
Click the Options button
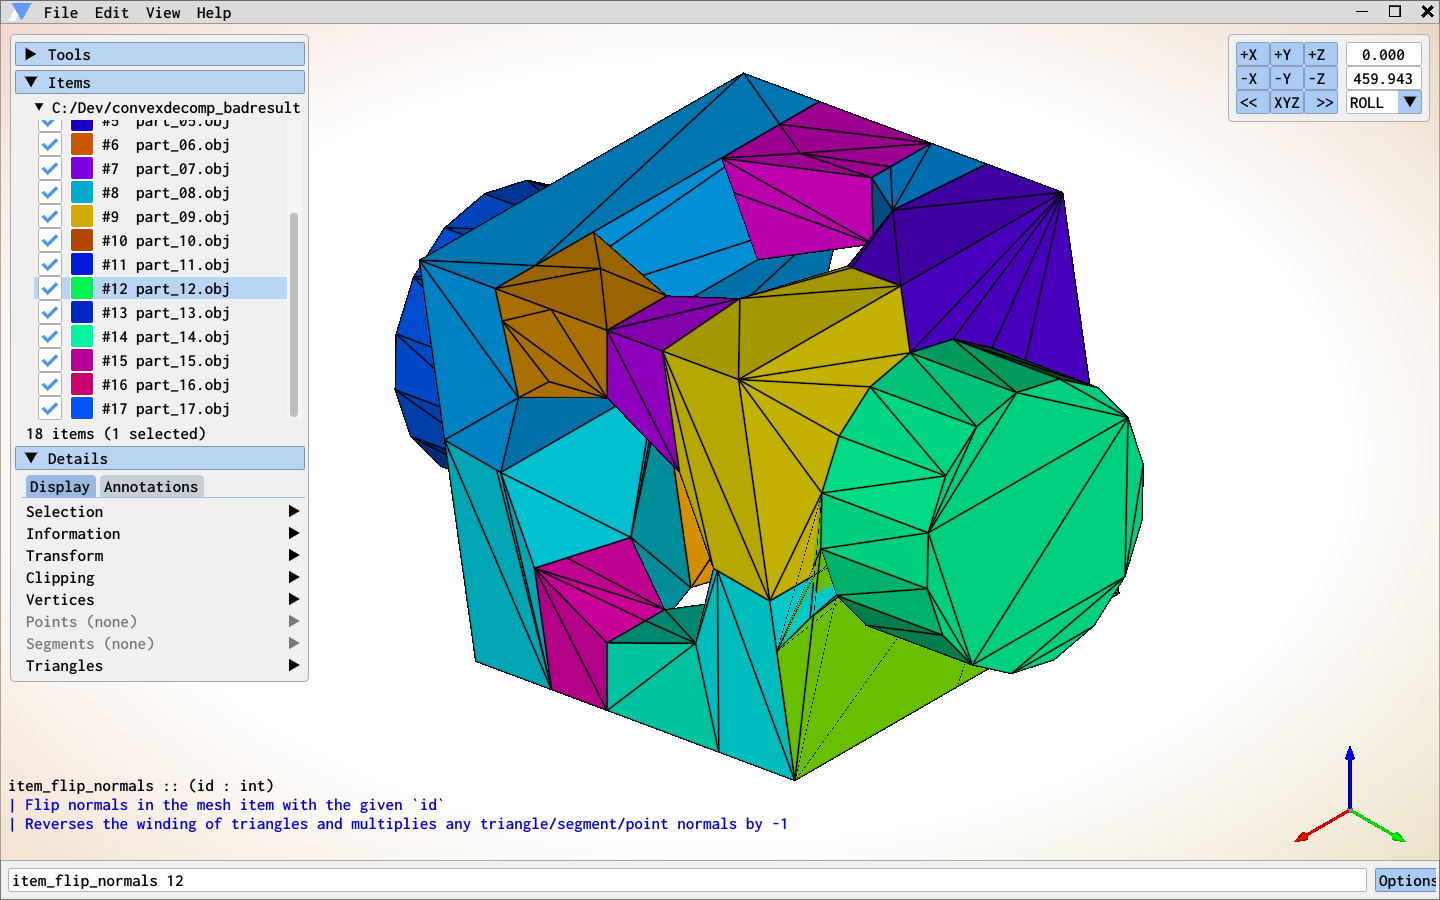pos(1406,881)
